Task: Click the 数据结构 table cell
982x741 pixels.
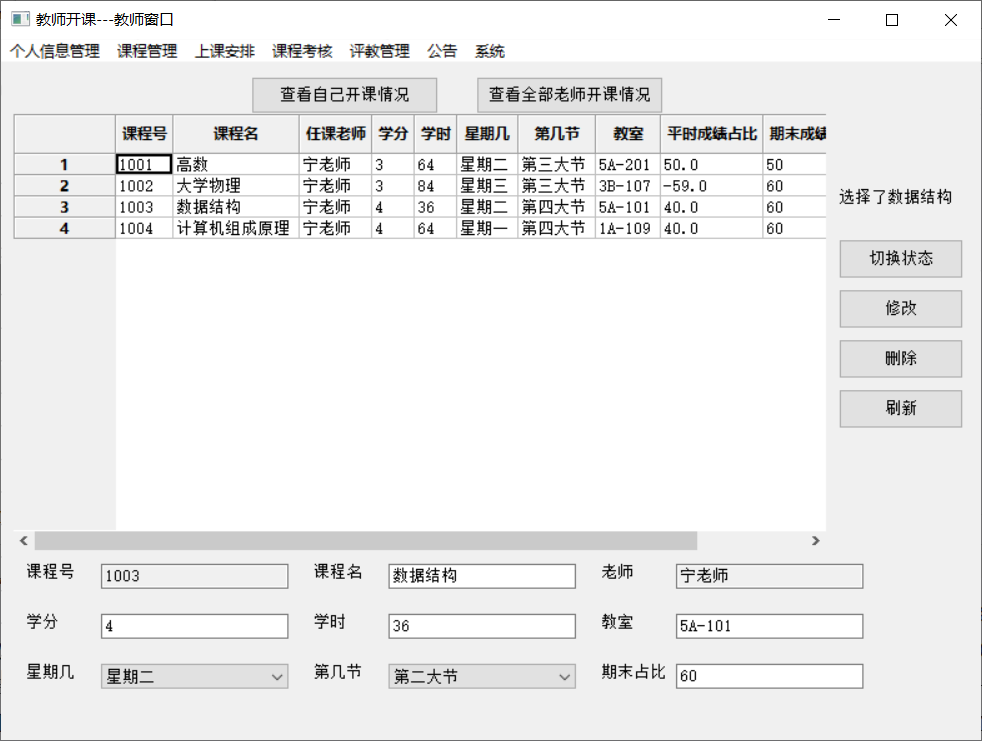Action: 236,207
